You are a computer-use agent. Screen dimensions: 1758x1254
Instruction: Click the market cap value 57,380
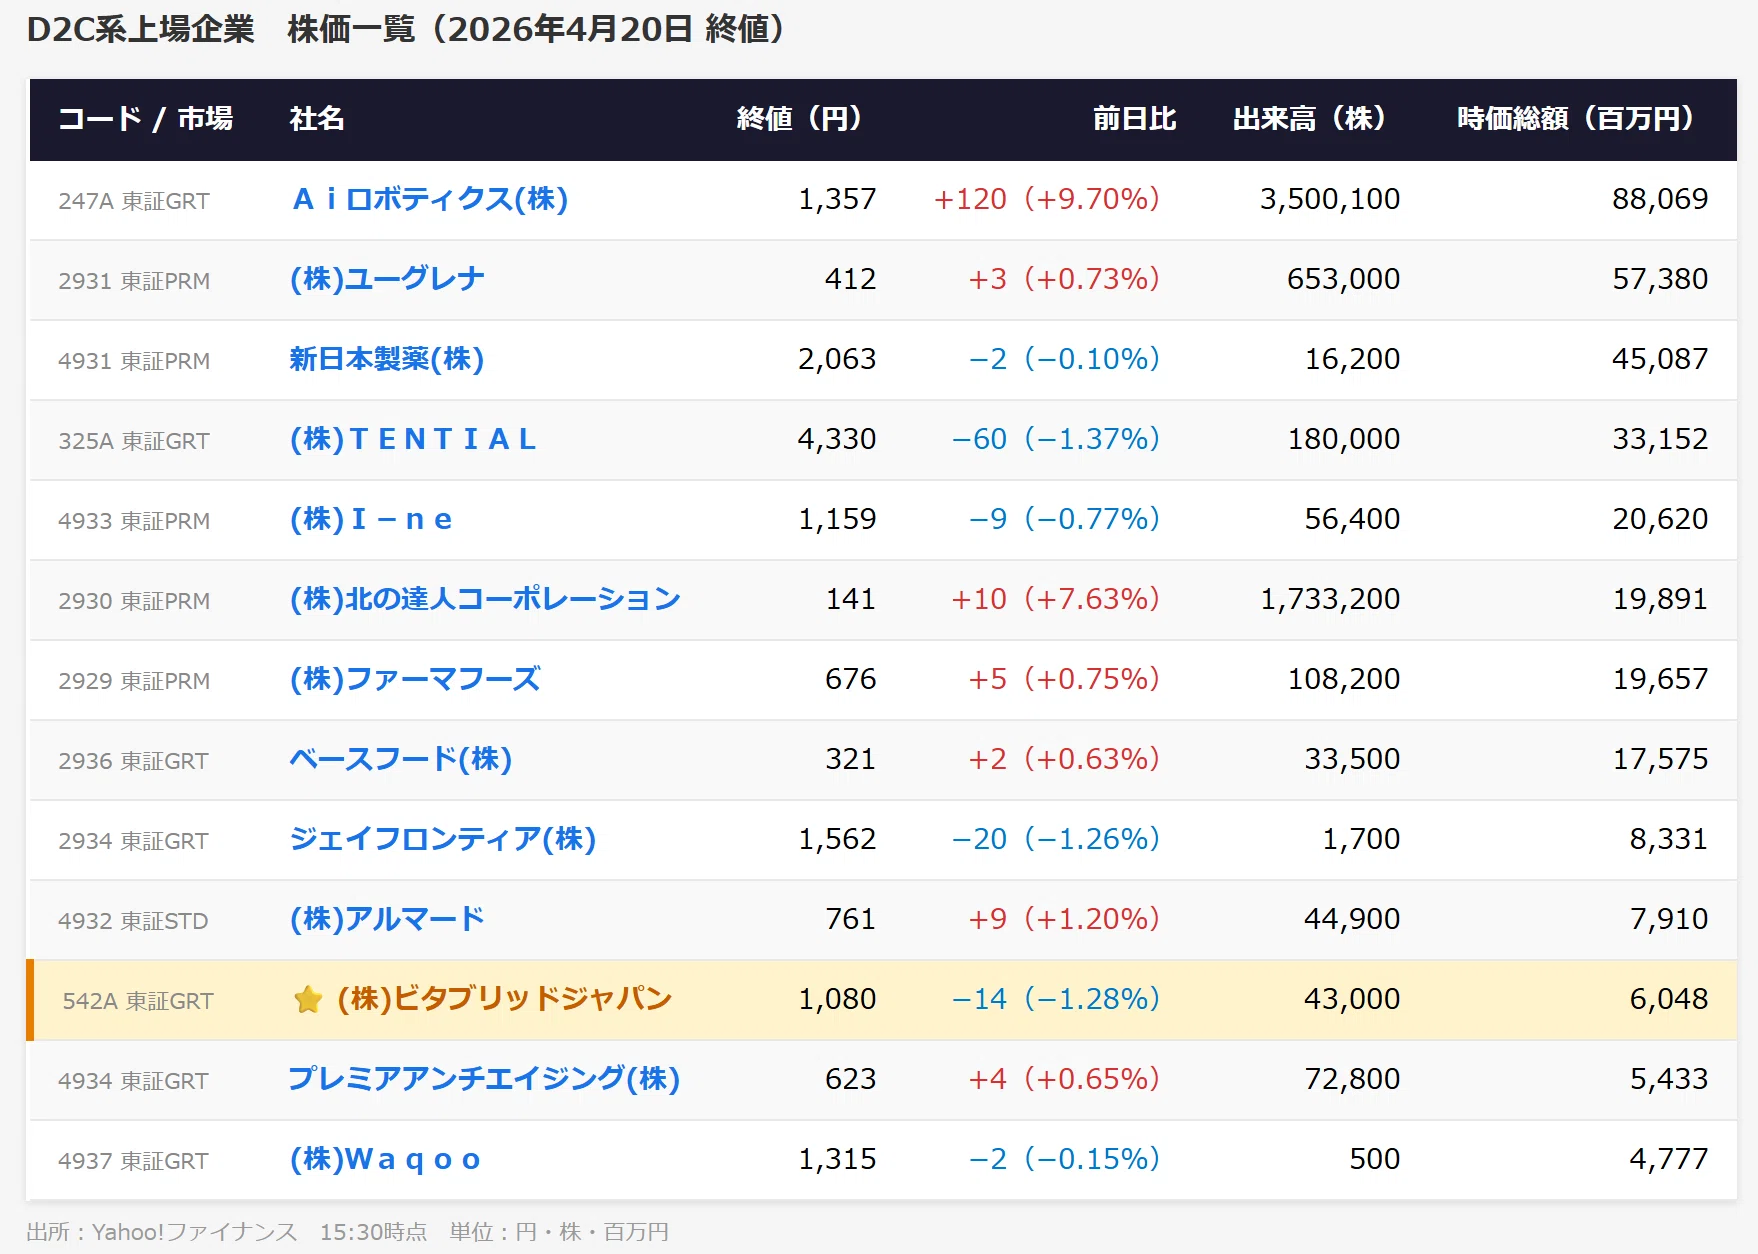click(1660, 279)
